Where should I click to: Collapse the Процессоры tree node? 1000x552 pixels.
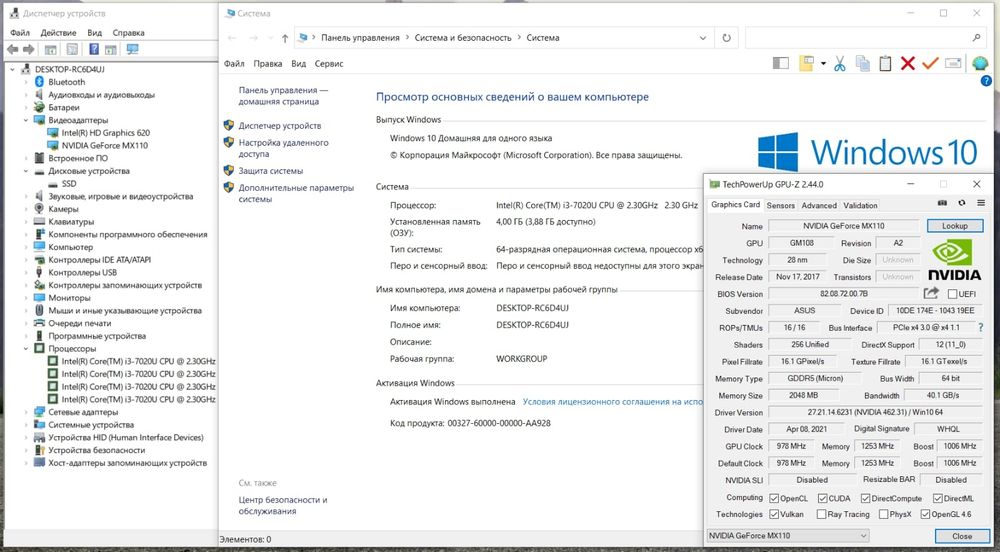tap(26, 349)
